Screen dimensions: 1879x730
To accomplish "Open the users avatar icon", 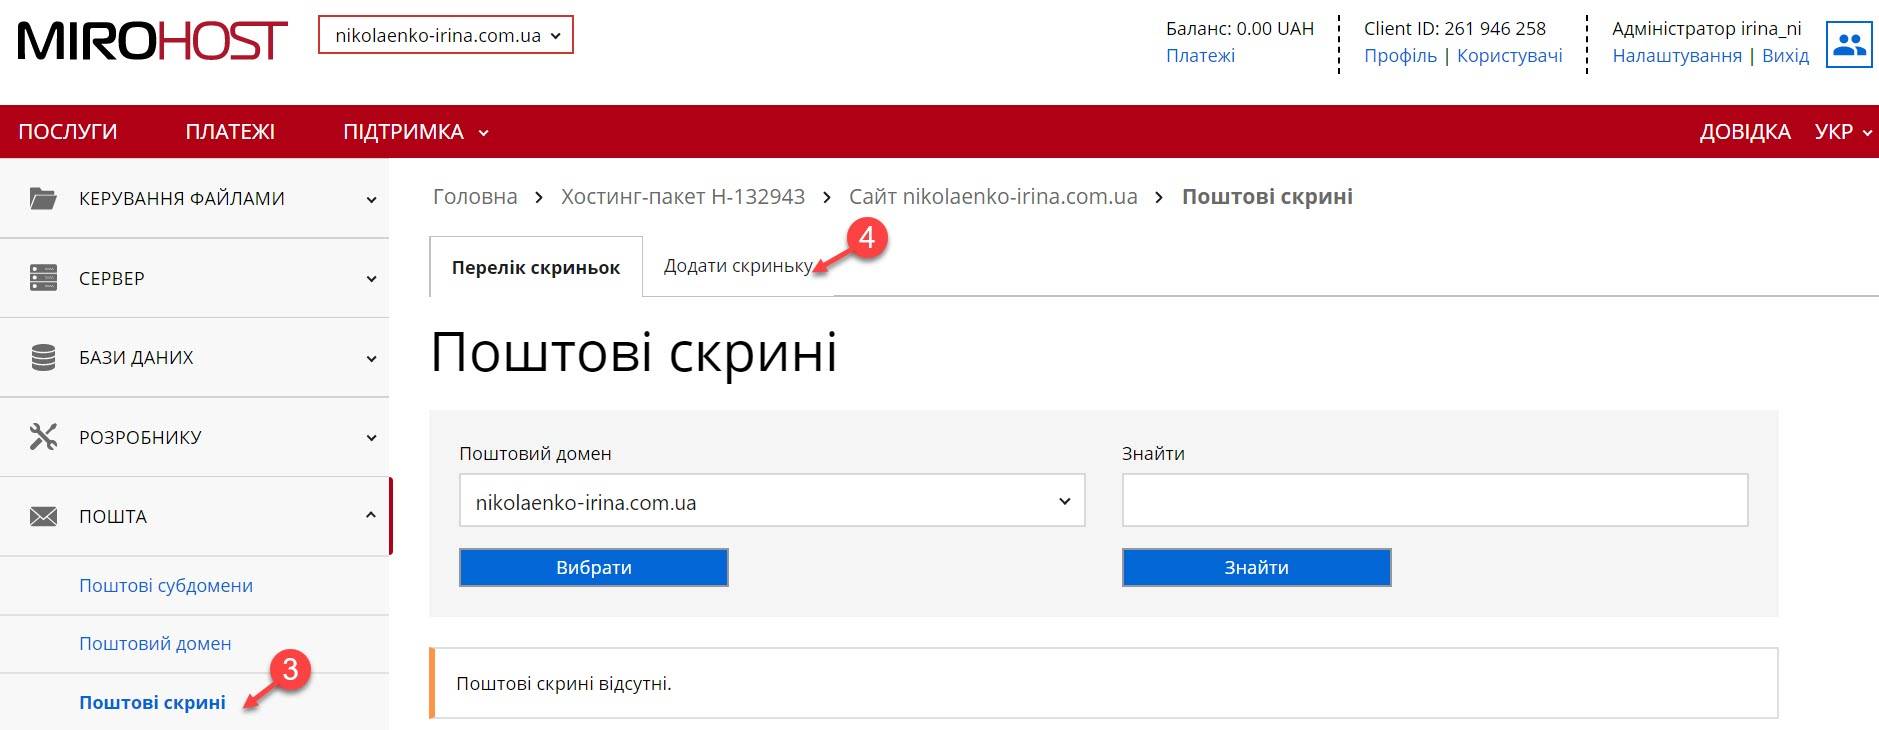I will pos(1849,44).
